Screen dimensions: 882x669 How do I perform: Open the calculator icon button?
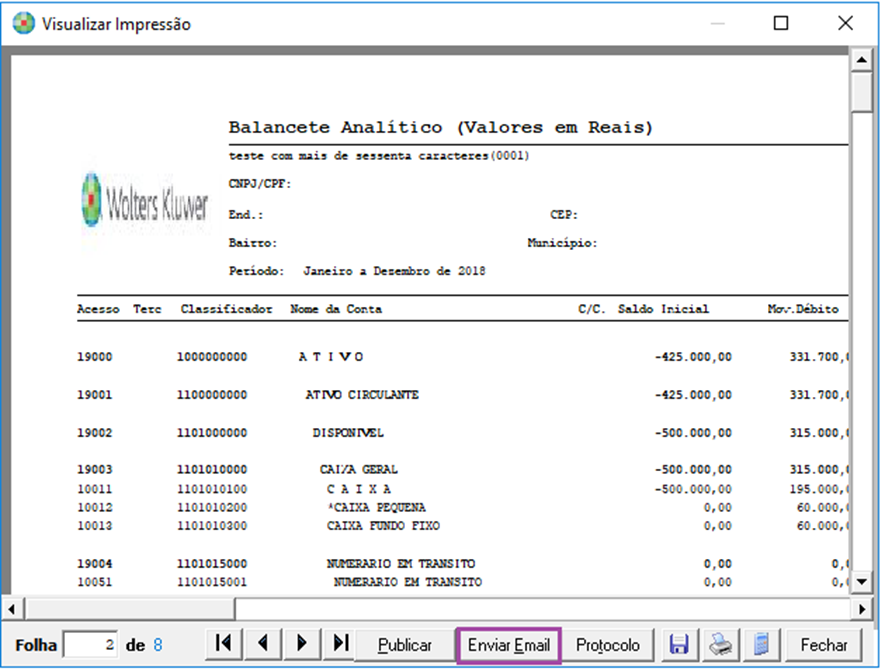(761, 644)
